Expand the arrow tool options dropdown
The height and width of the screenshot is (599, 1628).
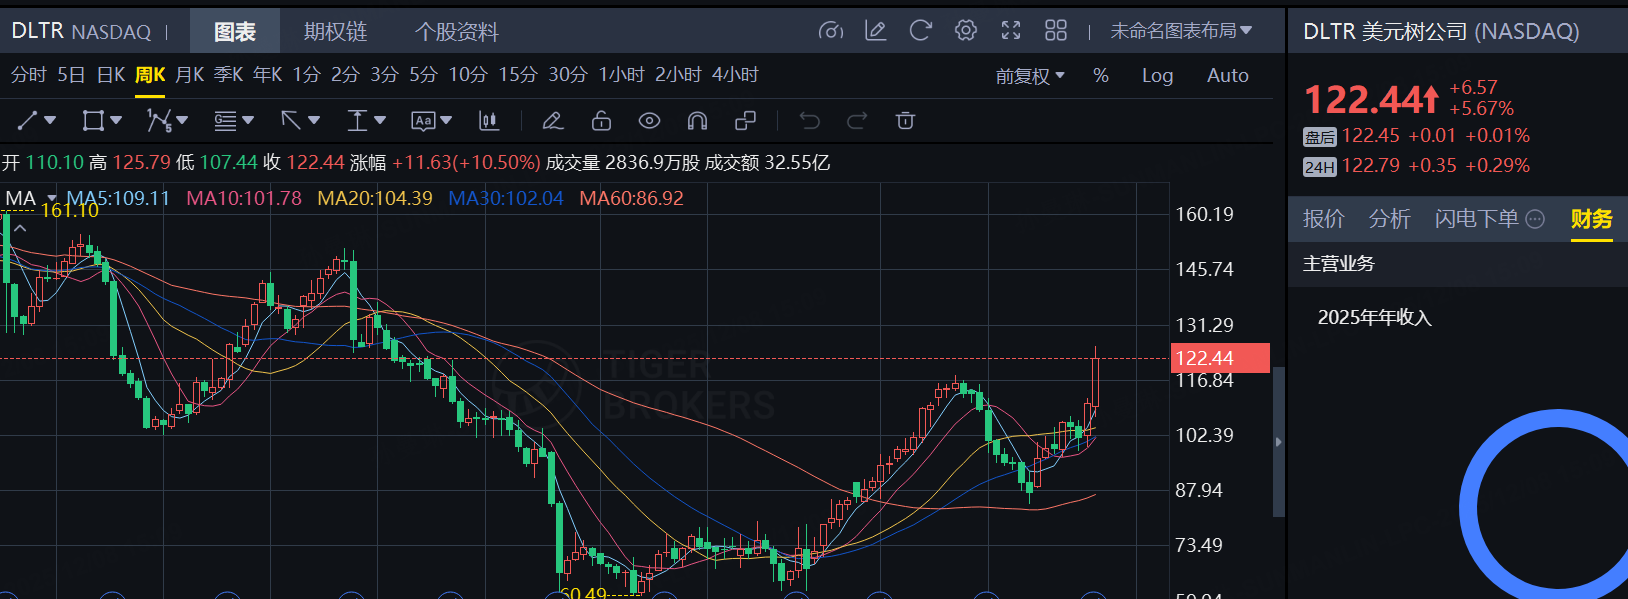pyautogui.click(x=314, y=121)
